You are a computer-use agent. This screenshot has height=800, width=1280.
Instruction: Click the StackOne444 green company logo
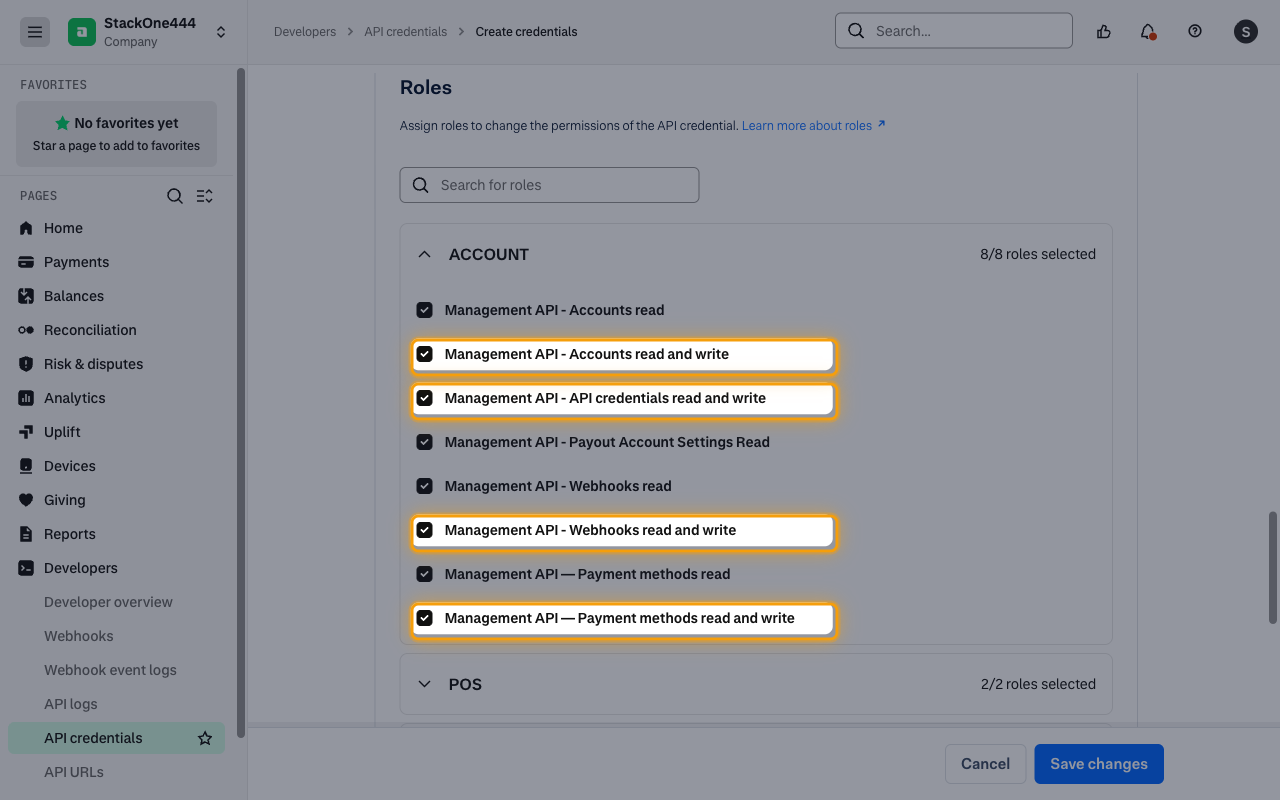(x=82, y=32)
